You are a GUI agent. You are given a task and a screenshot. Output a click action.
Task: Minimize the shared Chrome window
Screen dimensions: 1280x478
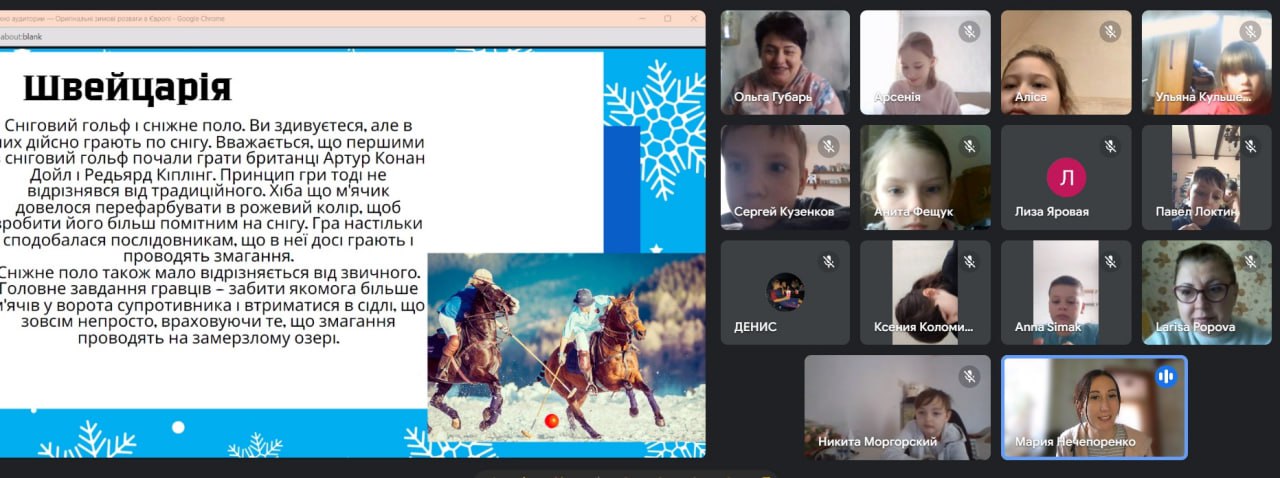(x=641, y=18)
